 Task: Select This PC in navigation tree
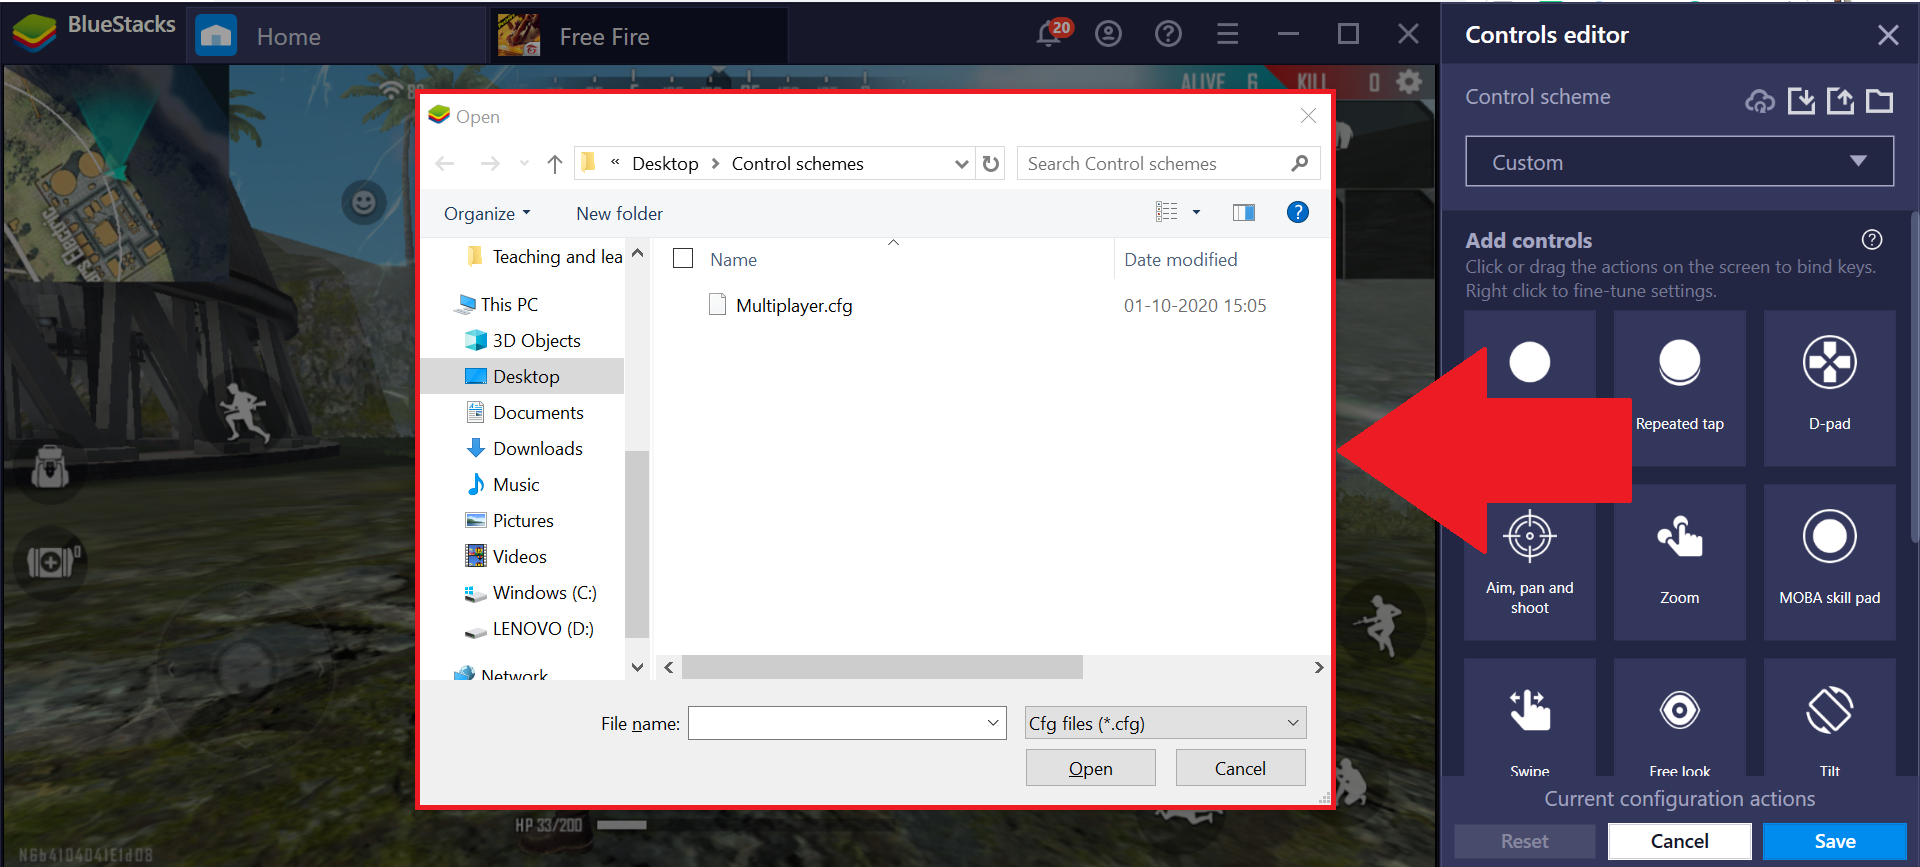pyautogui.click(x=509, y=304)
